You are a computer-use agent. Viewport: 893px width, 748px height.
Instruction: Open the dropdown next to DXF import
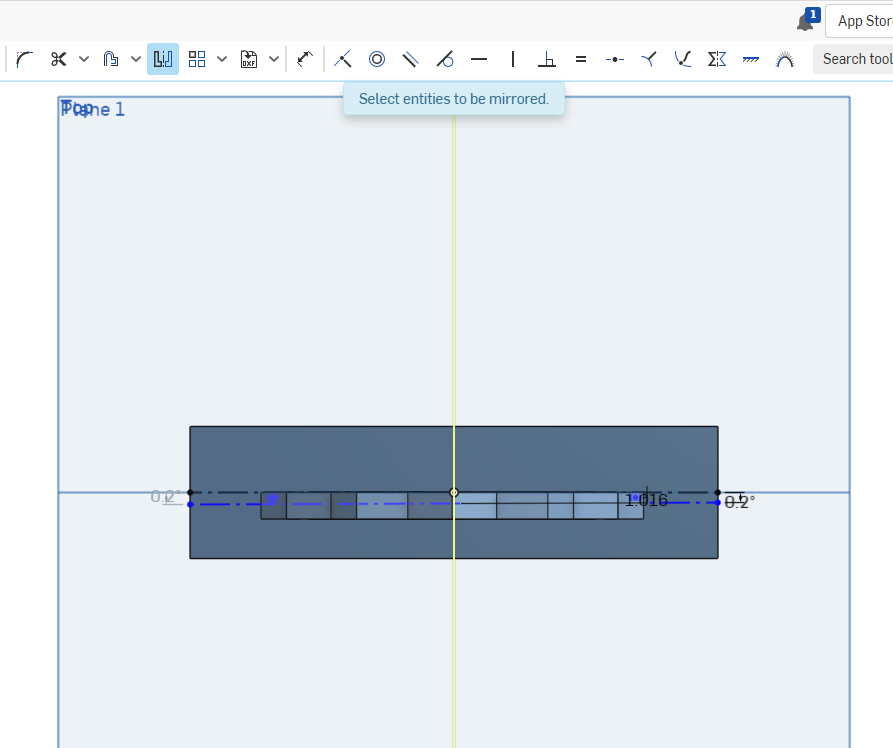(274, 59)
